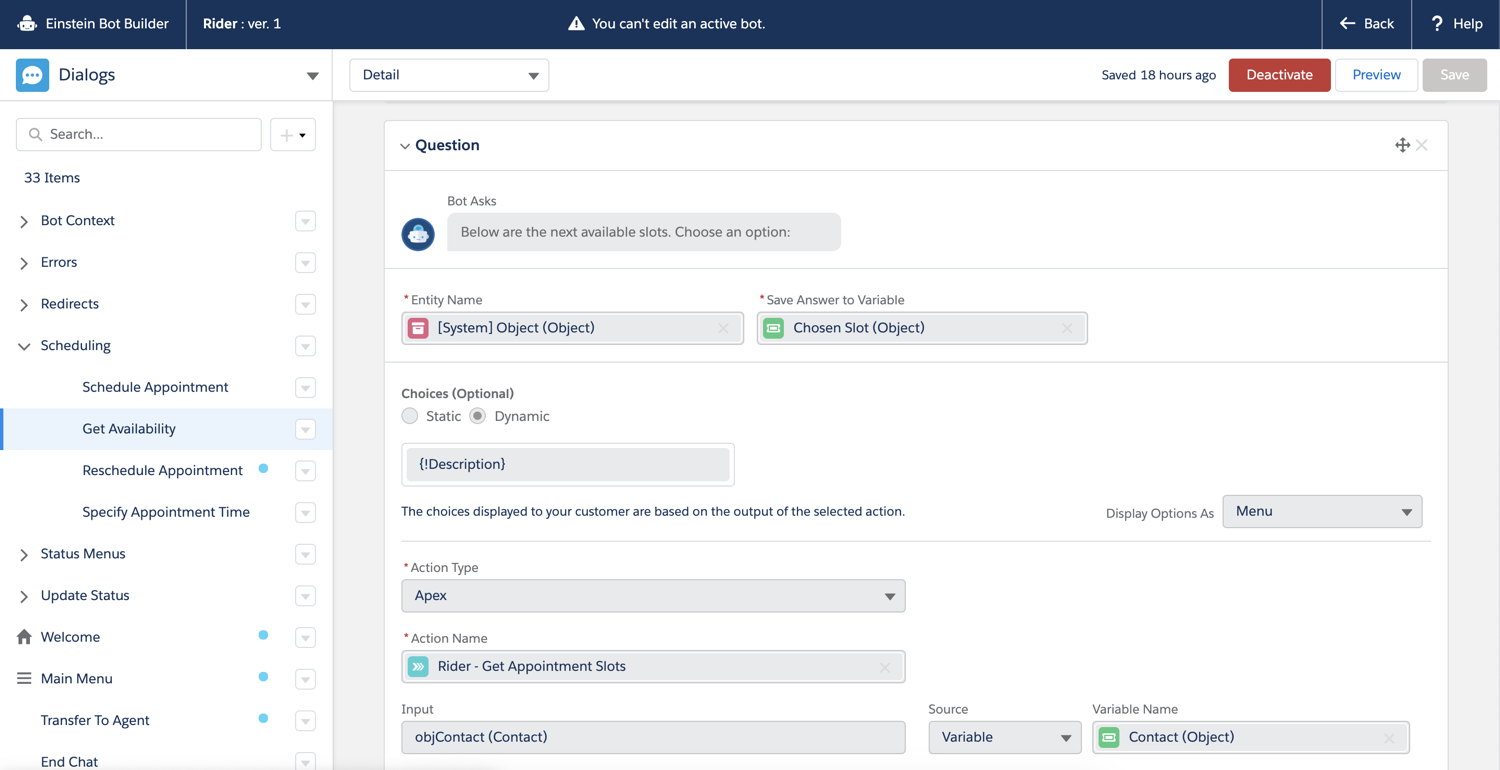
Task: Click the Welcome home icon
Action: click(24, 637)
